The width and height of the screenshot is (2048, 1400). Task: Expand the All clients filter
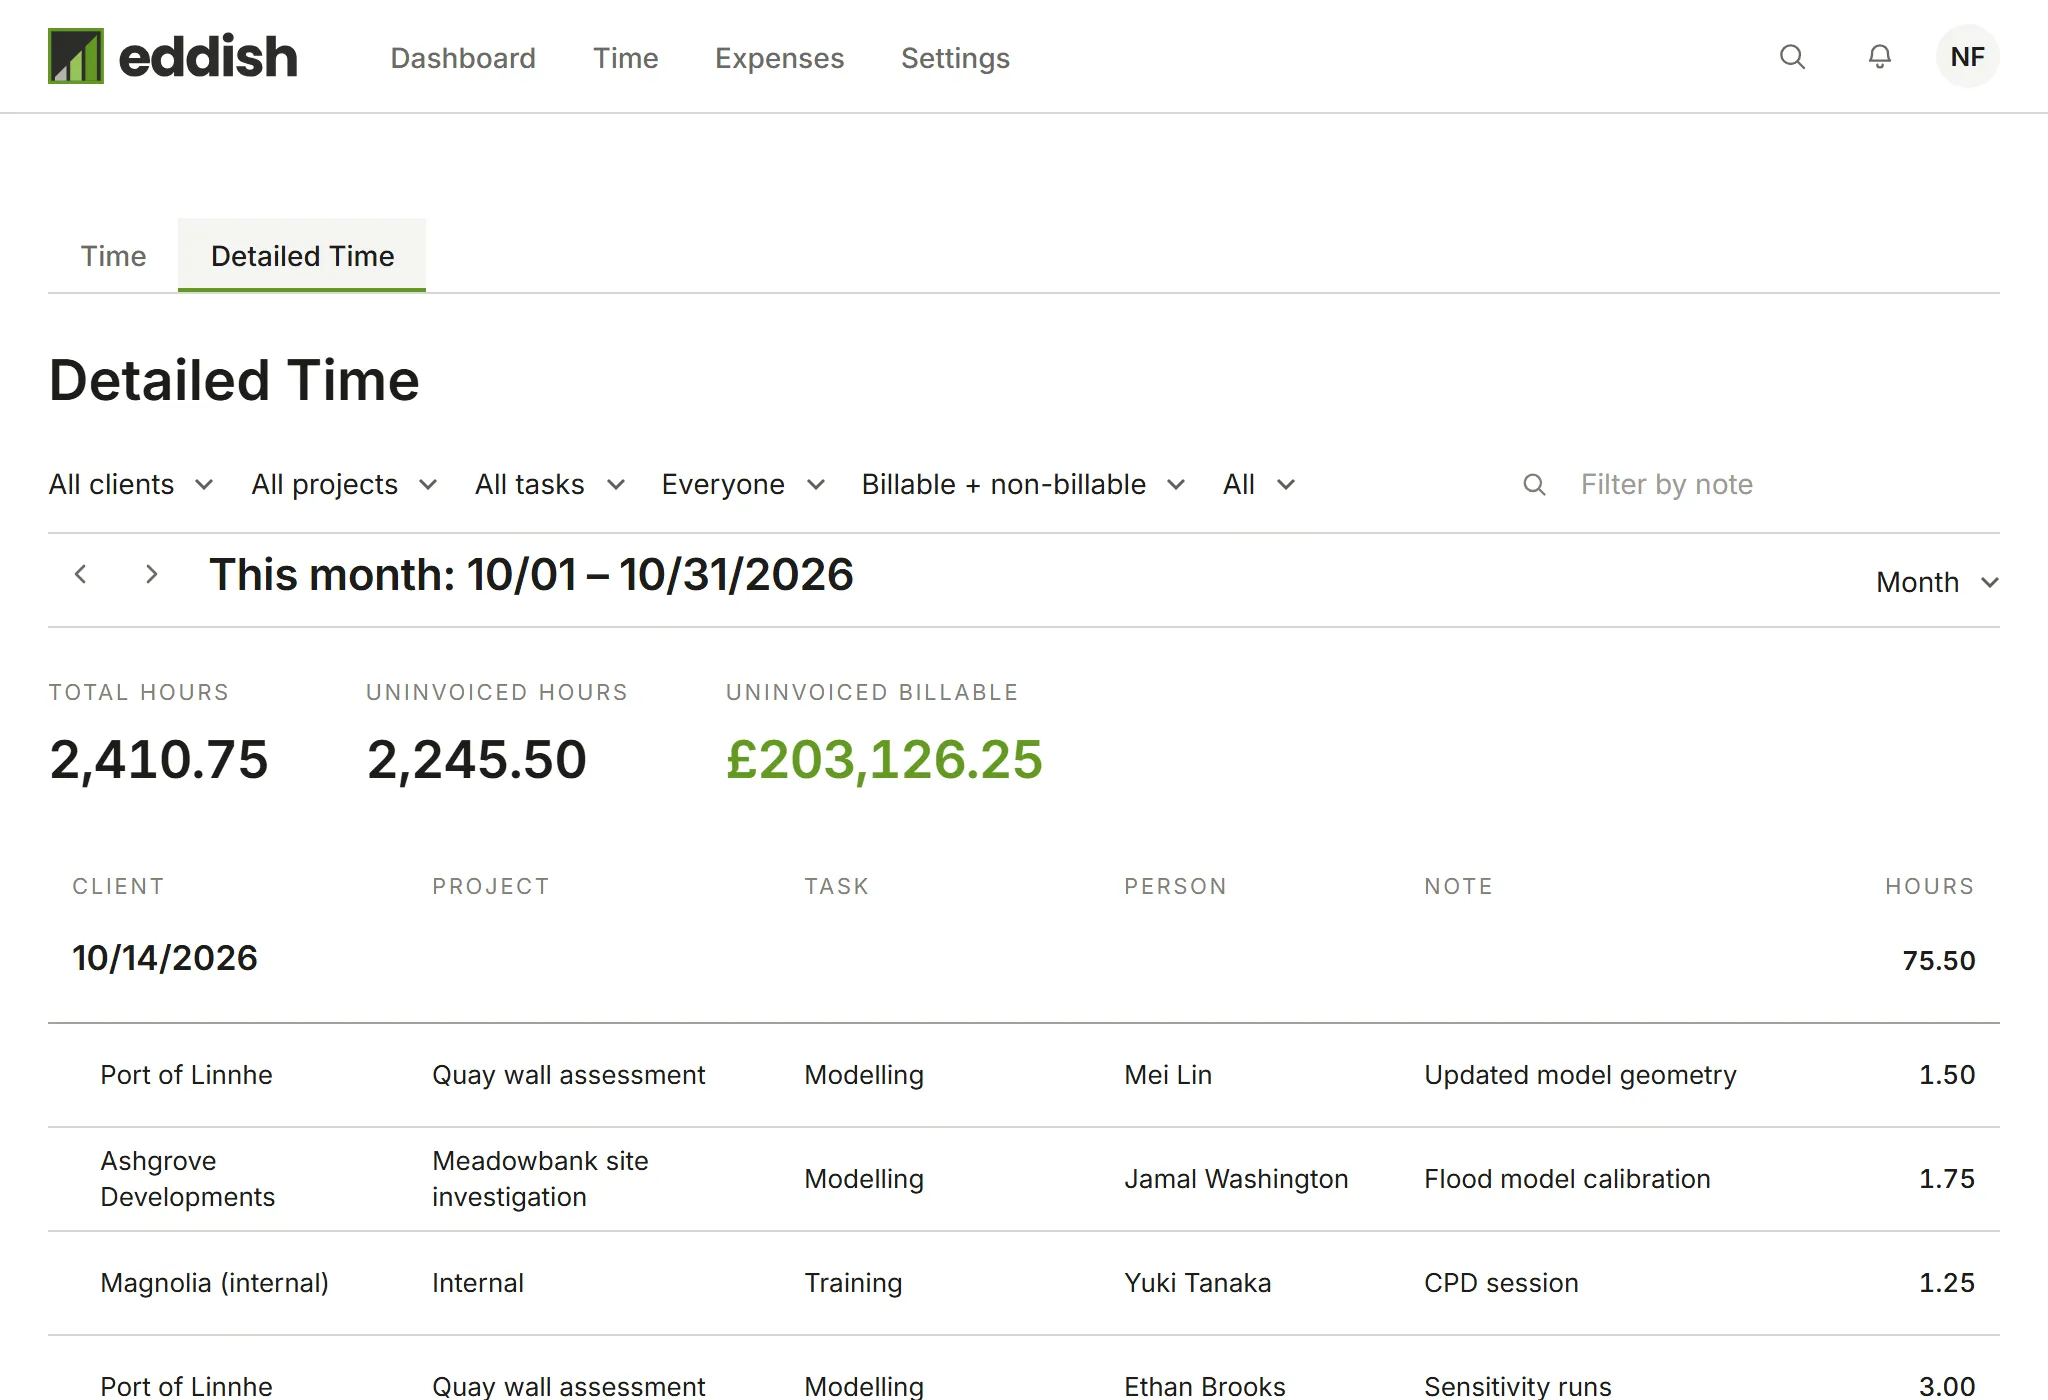tap(131, 485)
